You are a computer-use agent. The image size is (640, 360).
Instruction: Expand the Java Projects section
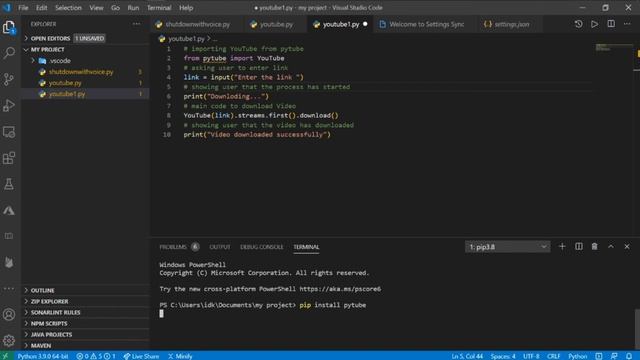pos(86,334)
